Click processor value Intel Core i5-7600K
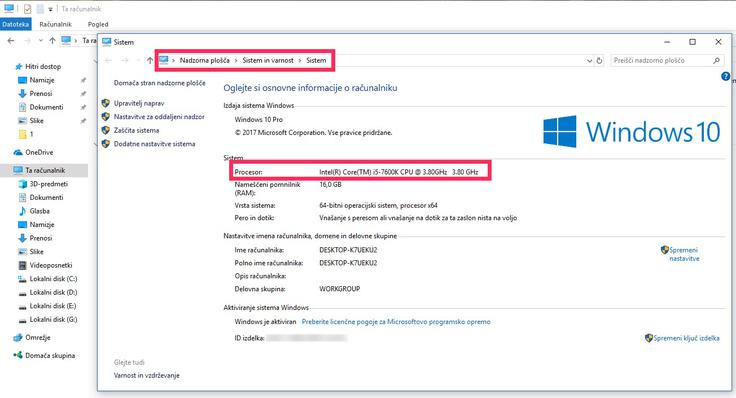Image resolution: width=736 pixels, height=398 pixels. pos(399,172)
